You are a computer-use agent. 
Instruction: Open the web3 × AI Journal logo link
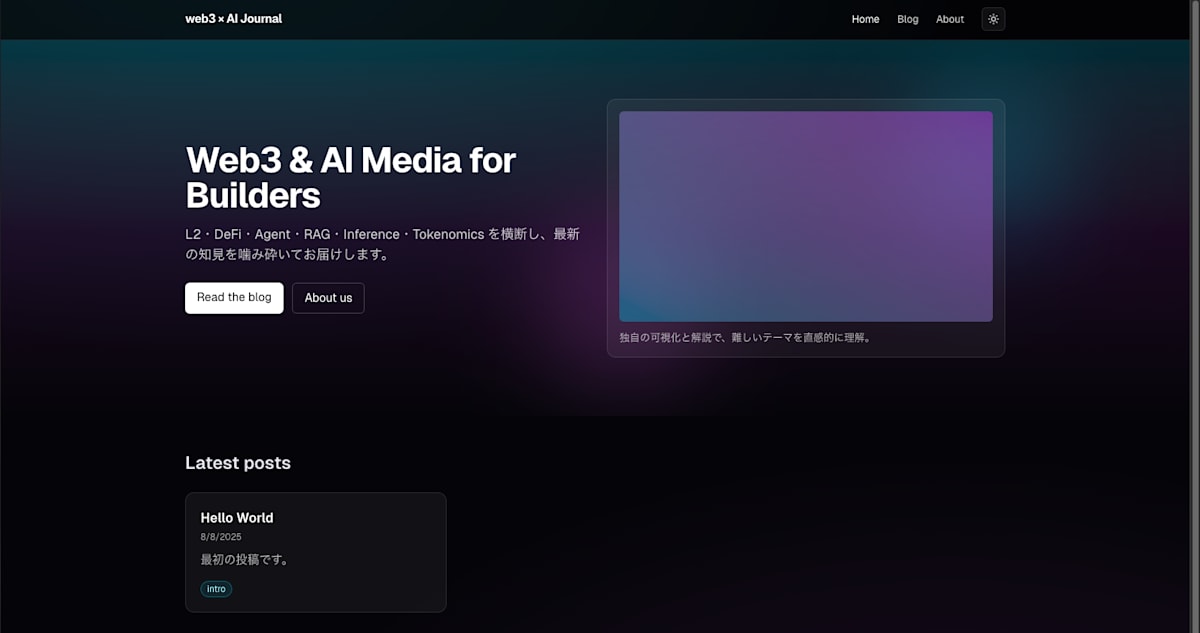coord(234,19)
